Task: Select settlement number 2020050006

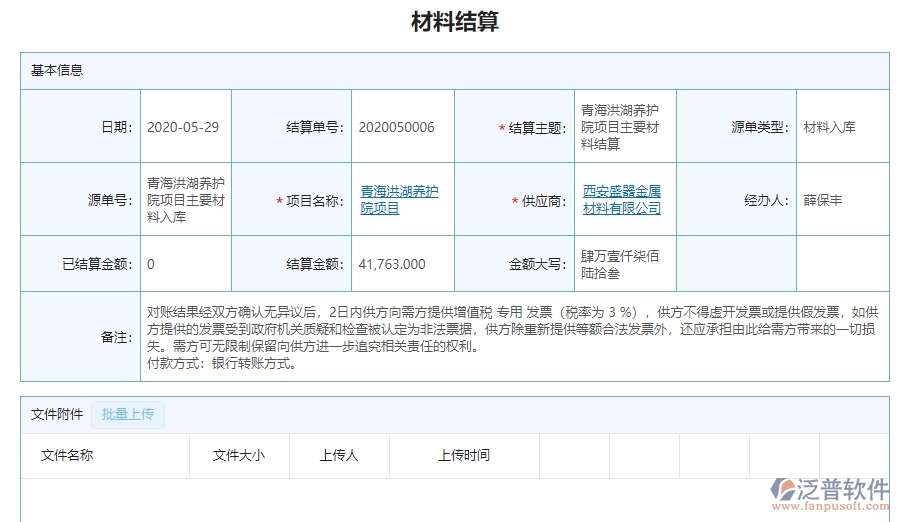Action: pyautogui.click(x=396, y=127)
